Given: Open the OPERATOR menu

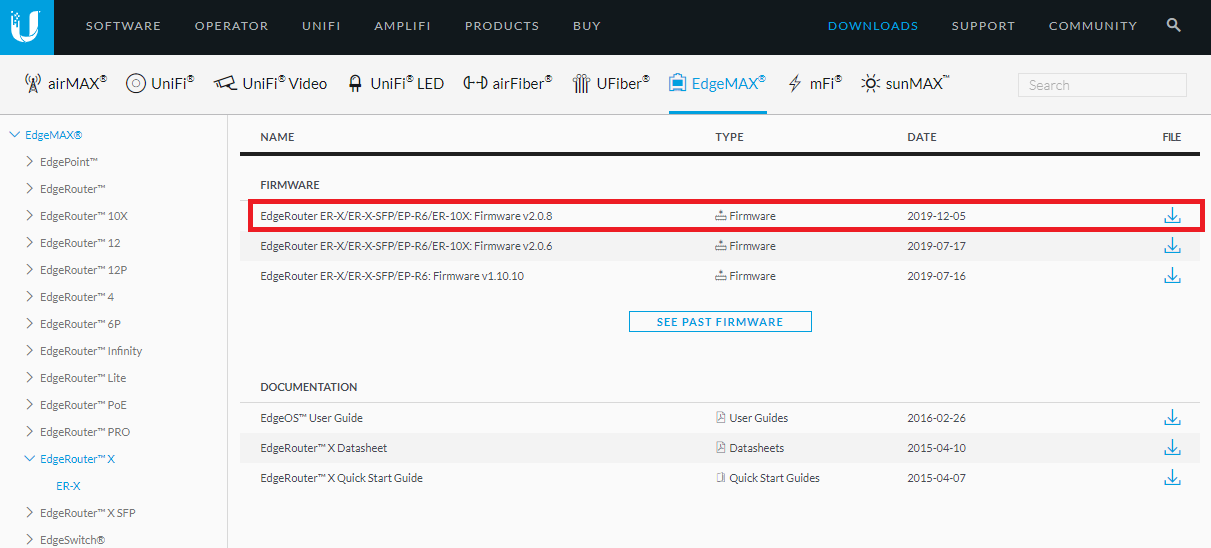Looking at the screenshot, I should tap(231, 26).
